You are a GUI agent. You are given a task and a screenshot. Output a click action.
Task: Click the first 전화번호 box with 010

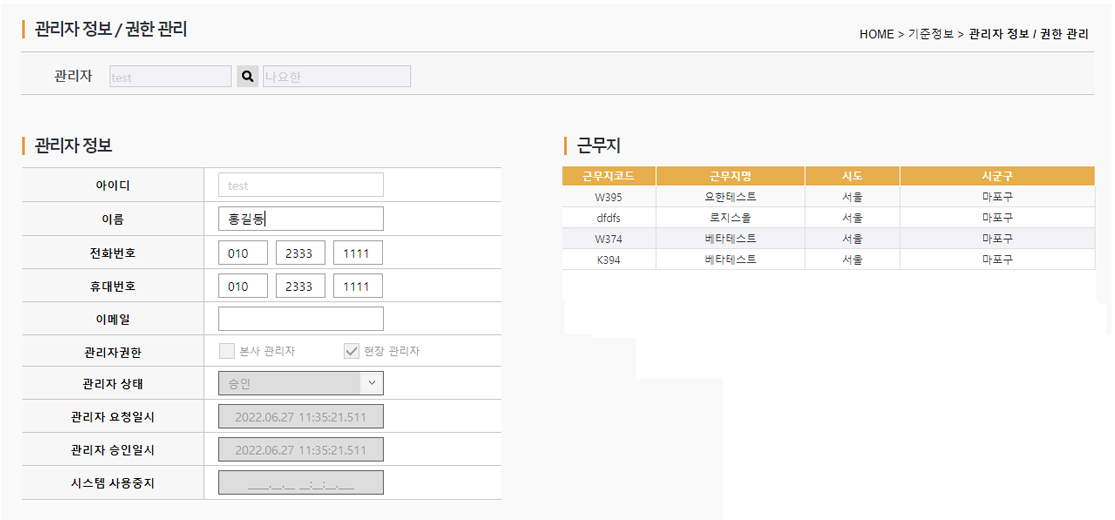(242, 253)
